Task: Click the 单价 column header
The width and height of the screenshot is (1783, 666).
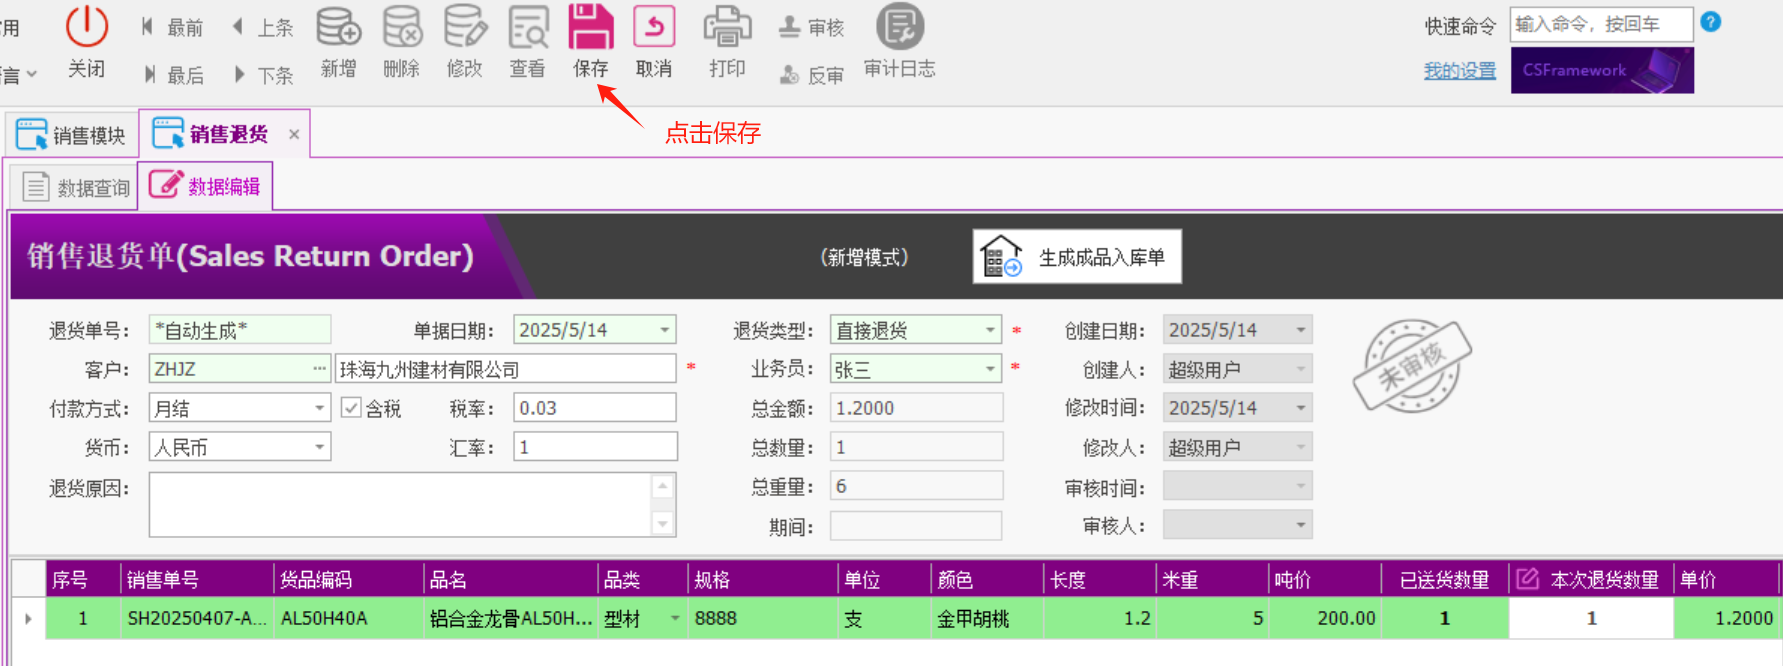Action: [1727, 579]
